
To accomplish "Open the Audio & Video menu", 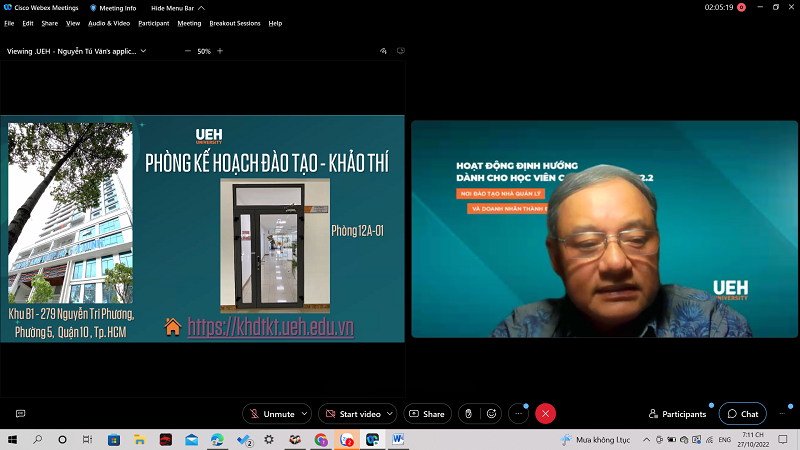I will 109,23.
